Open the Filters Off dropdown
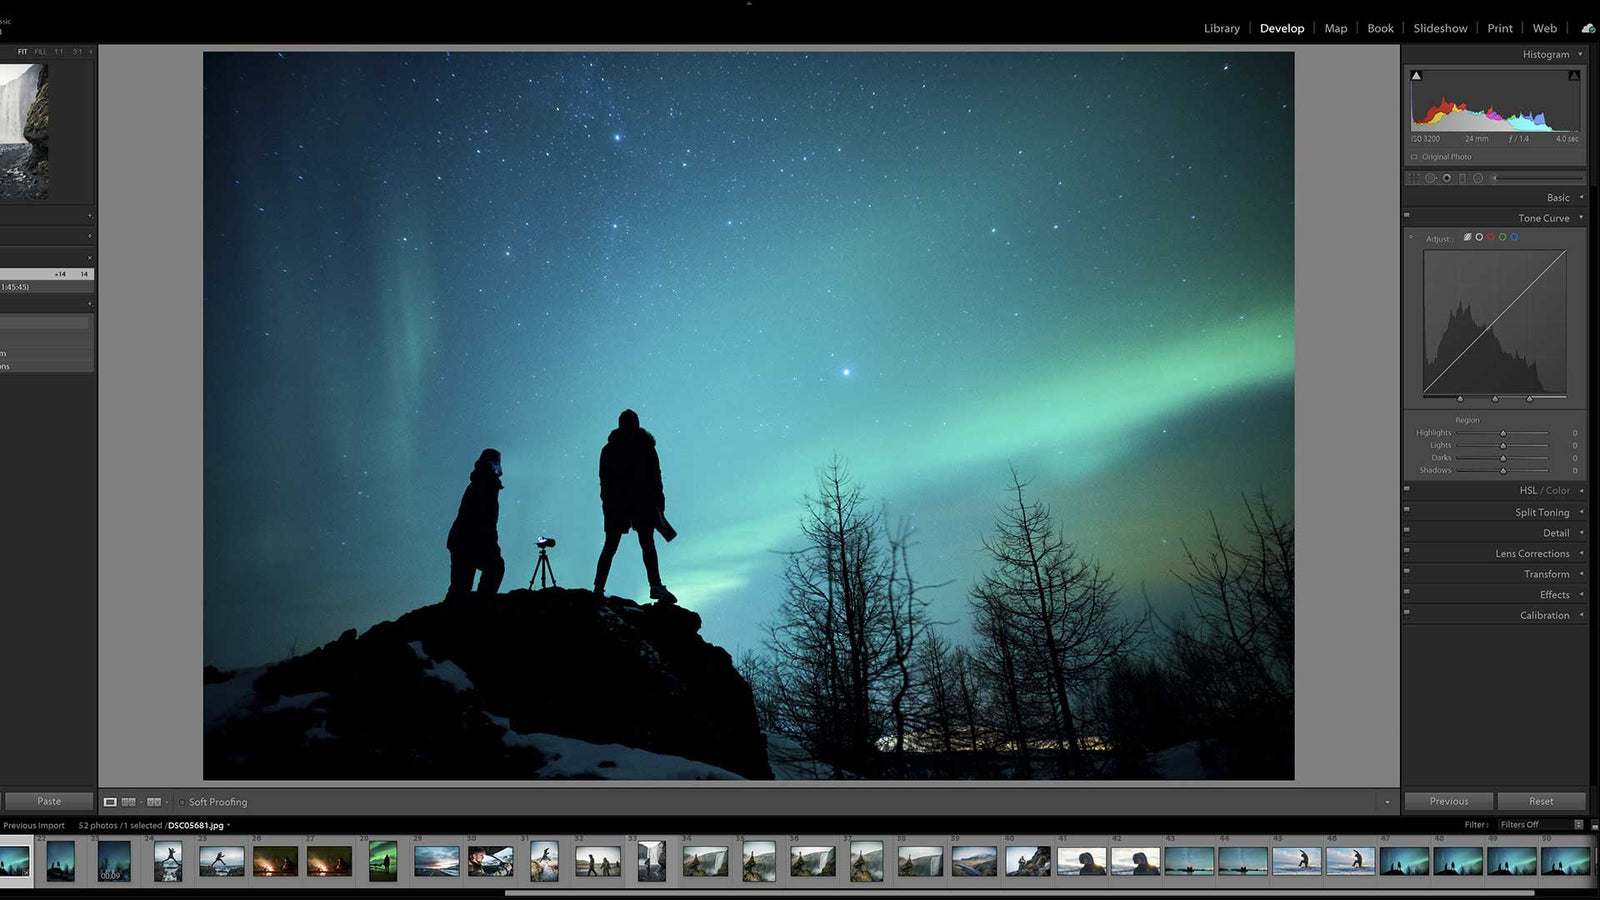Viewport: 1600px width, 900px height. pyautogui.click(x=1522, y=824)
